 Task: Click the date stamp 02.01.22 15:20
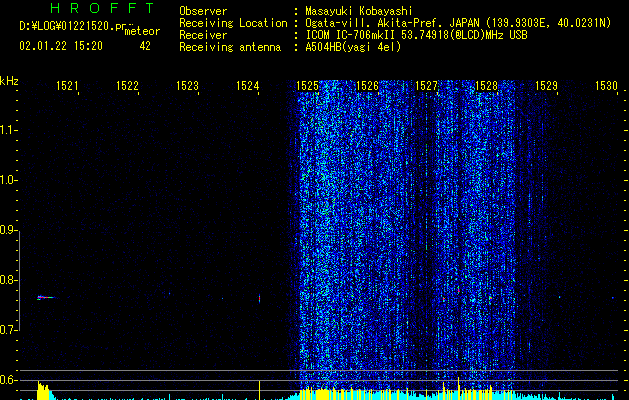(x=61, y=46)
